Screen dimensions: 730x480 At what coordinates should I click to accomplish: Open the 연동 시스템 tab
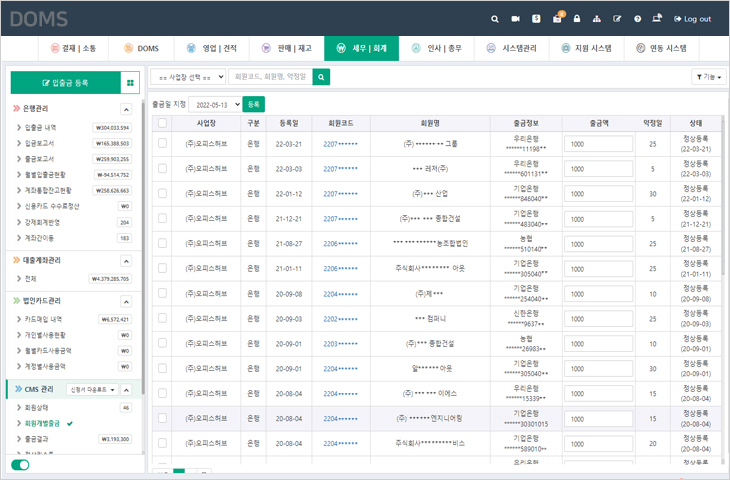click(662, 48)
